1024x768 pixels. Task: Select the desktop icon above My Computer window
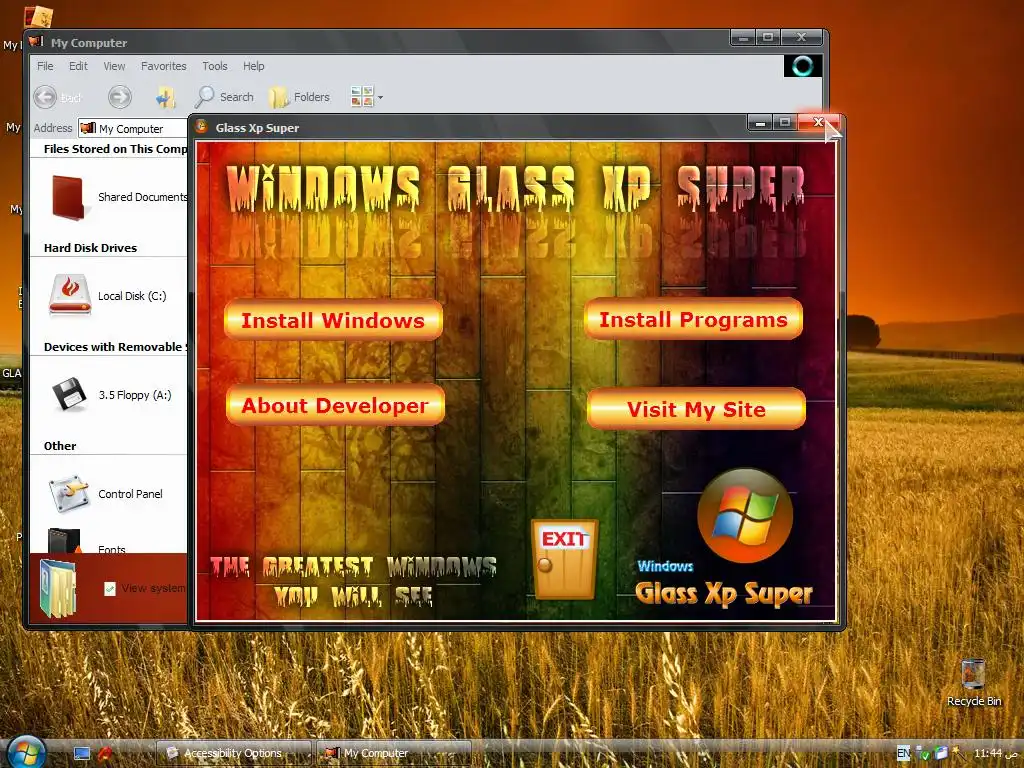click(37, 16)
